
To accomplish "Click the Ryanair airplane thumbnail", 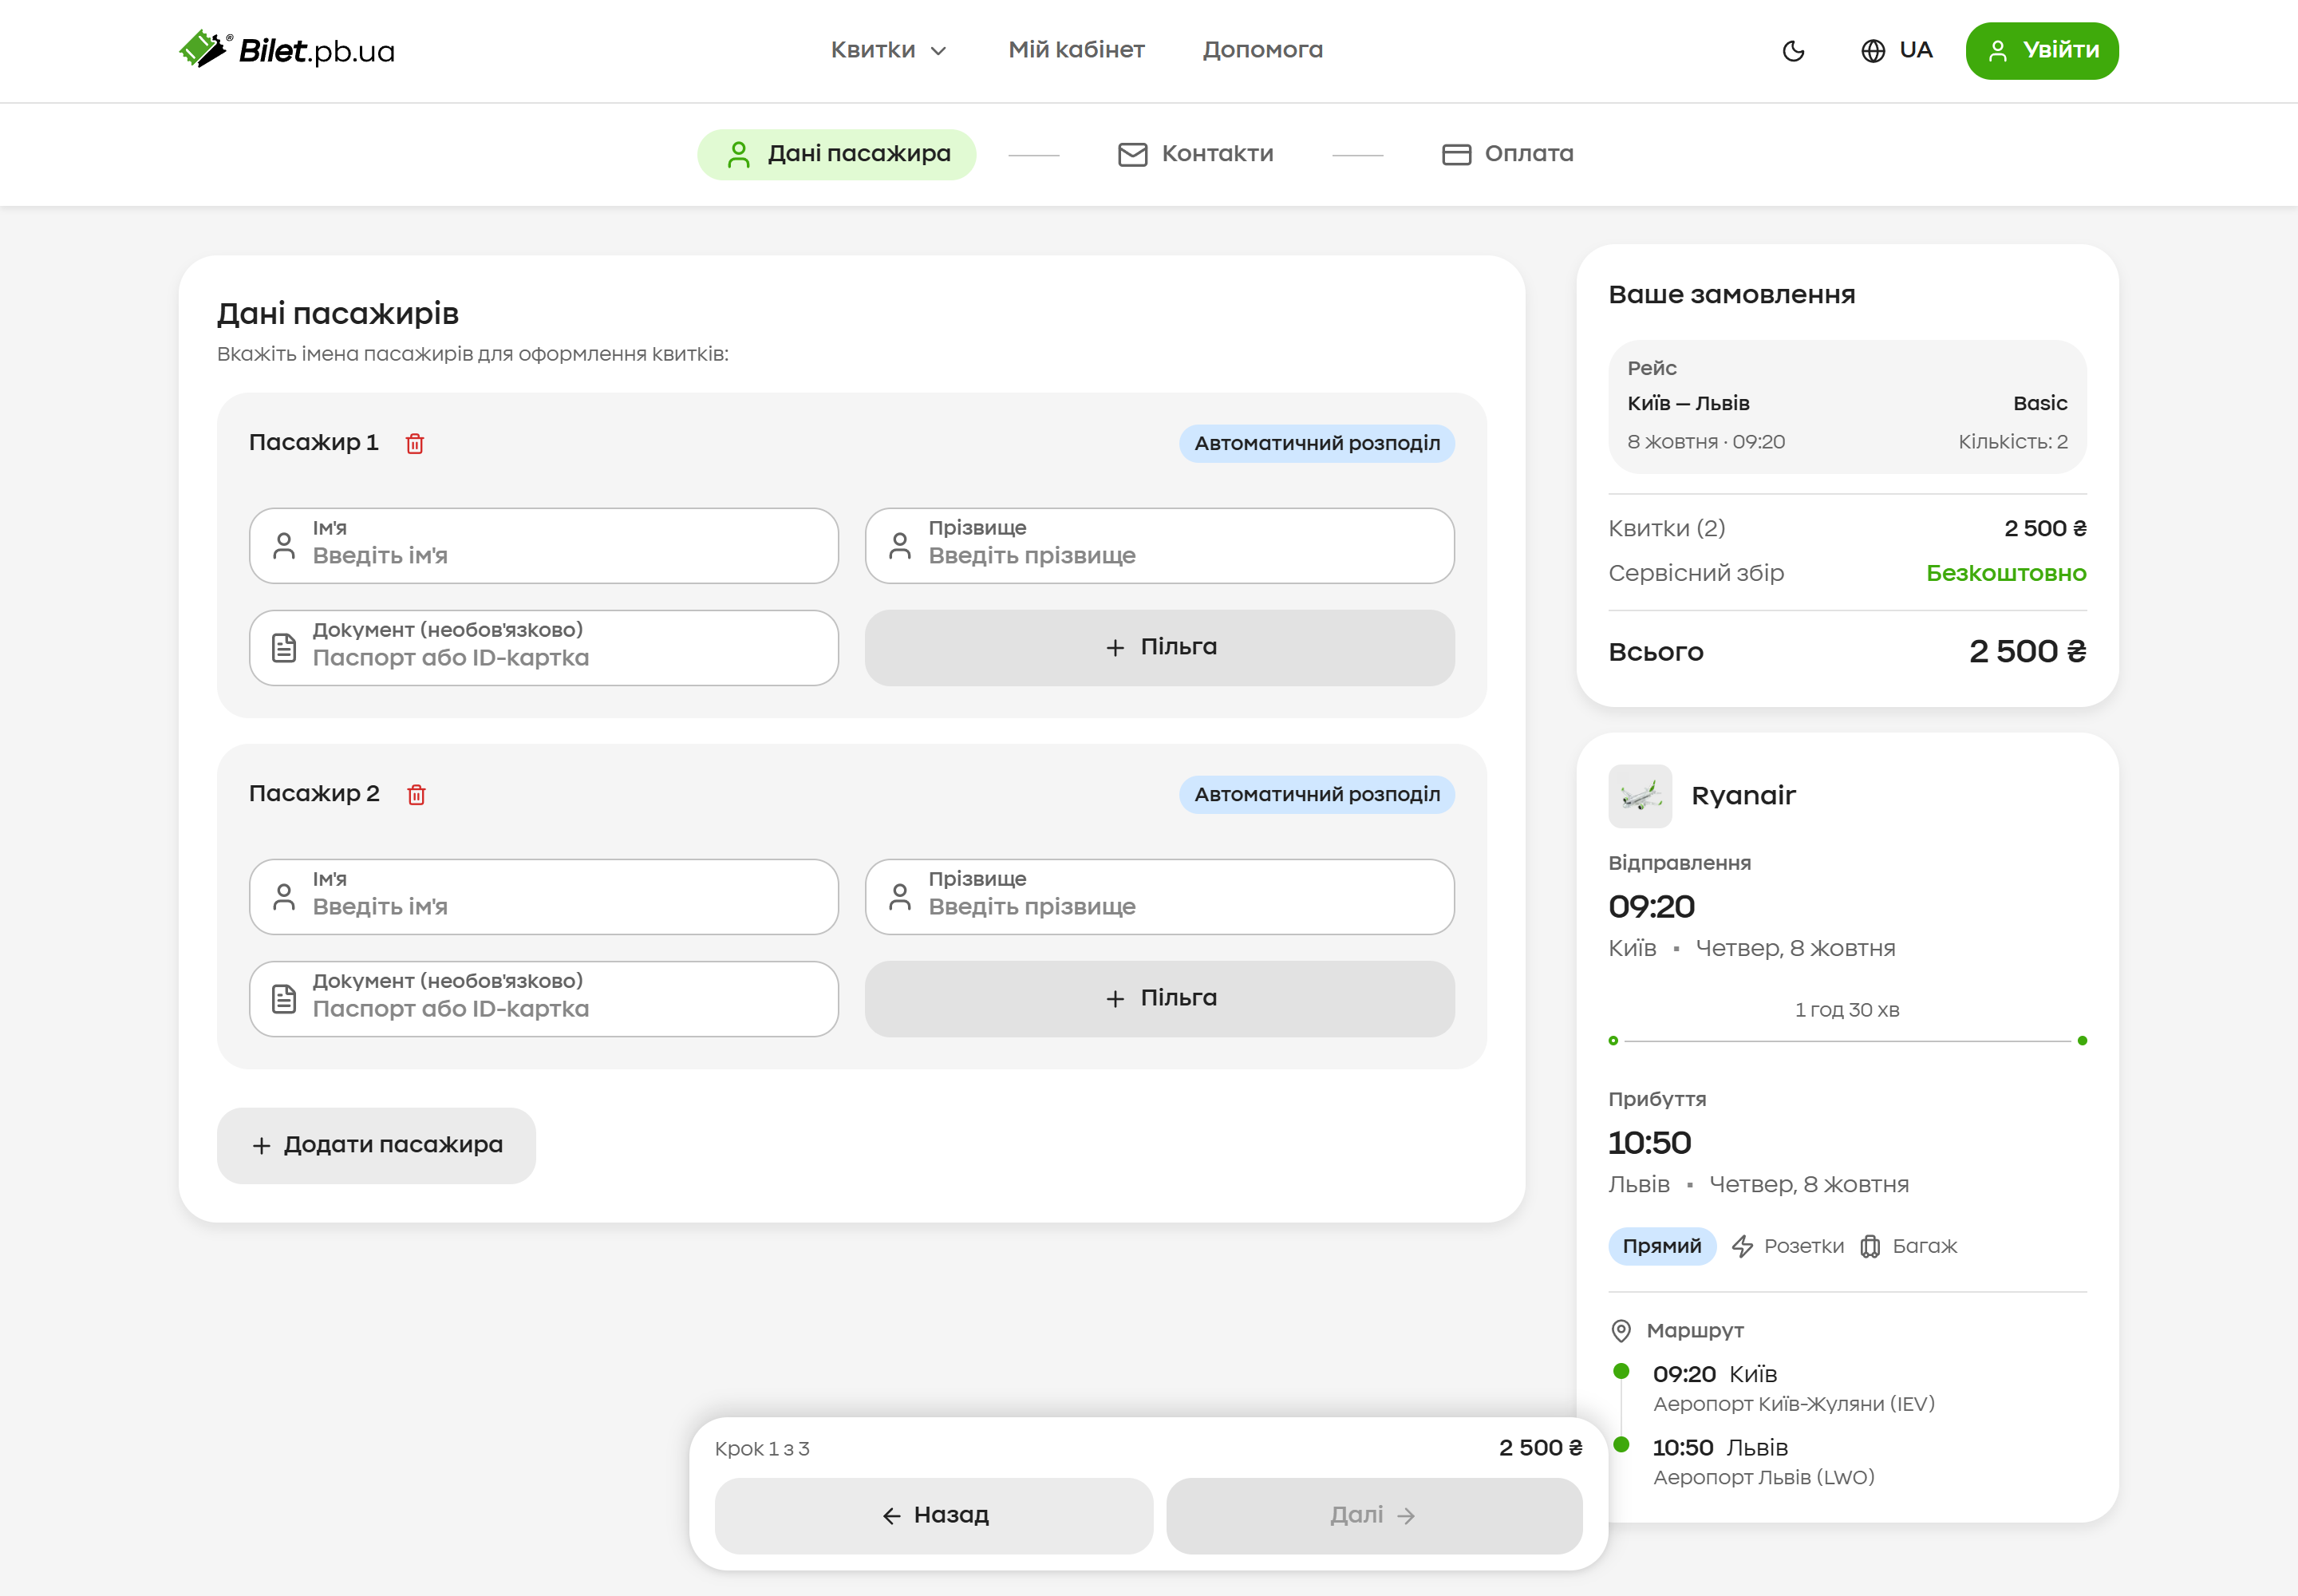I will [1640, 796].
